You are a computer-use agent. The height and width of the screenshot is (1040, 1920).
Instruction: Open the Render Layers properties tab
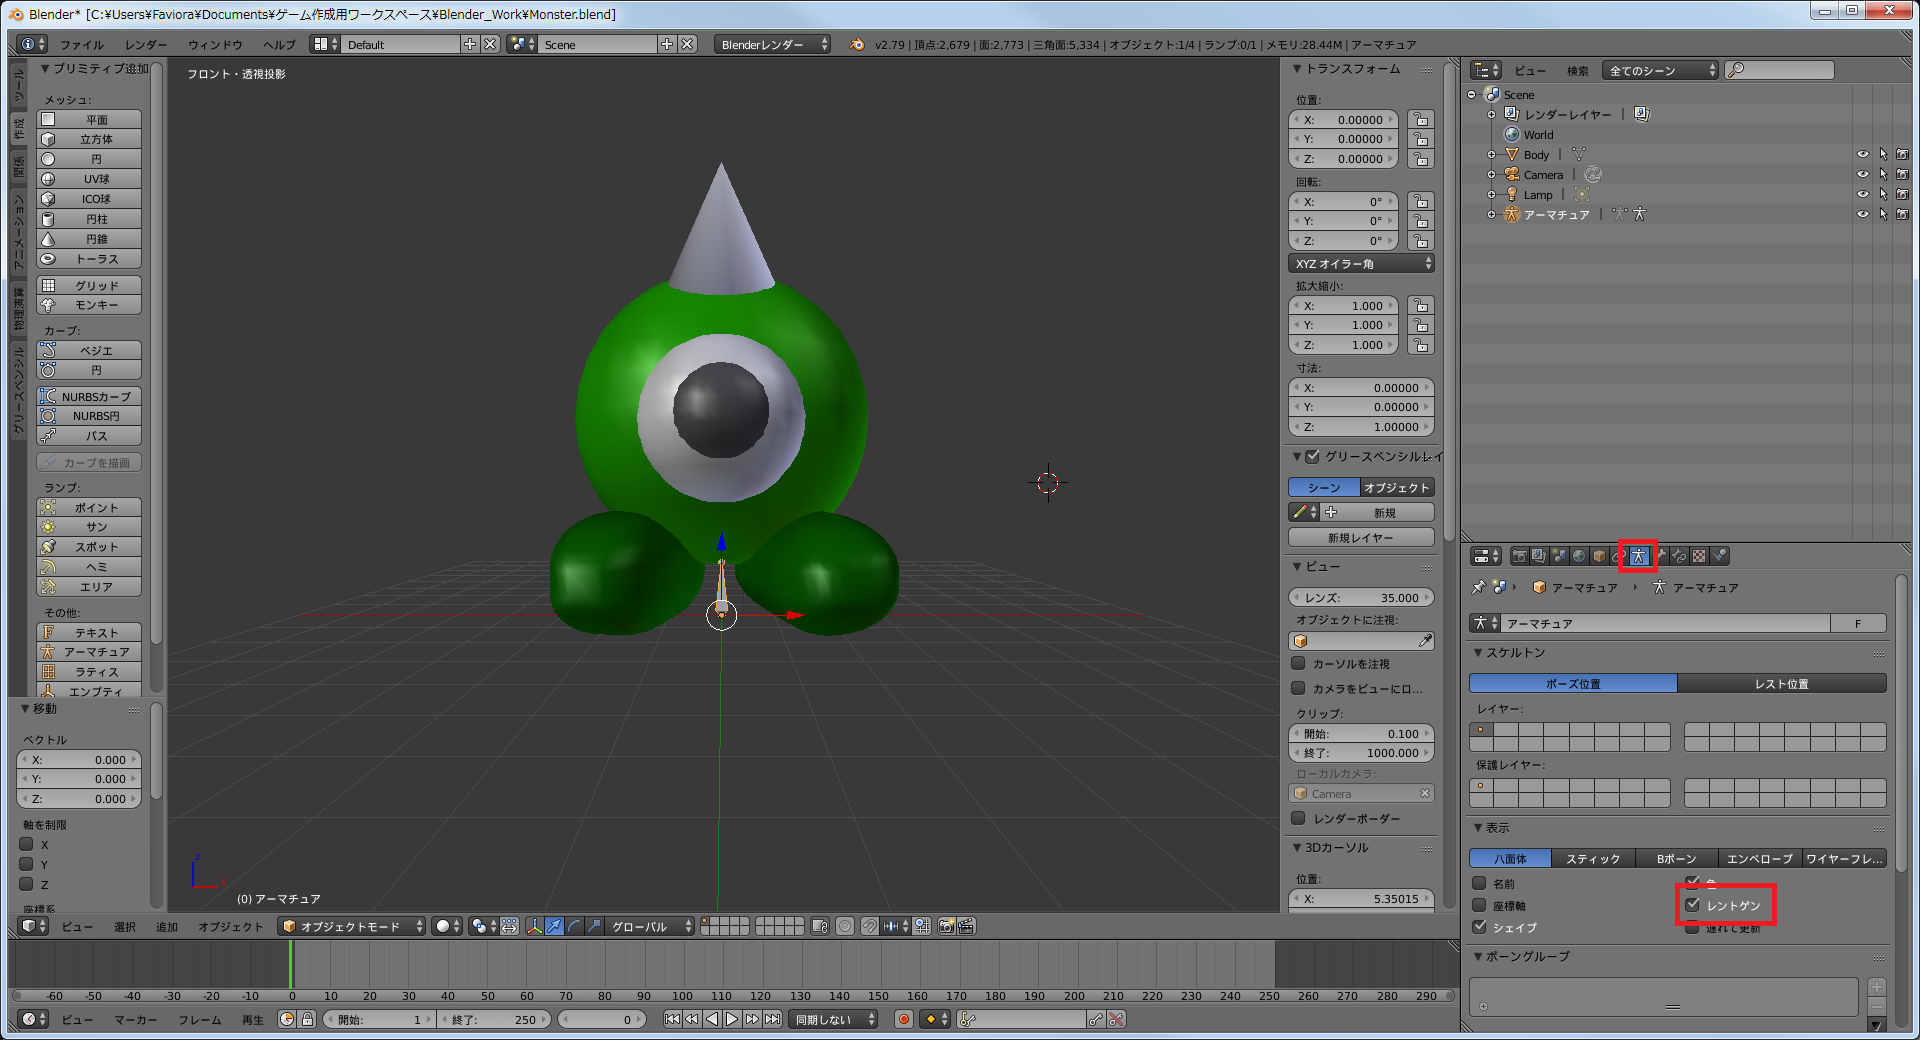[x=1539, y=556]
